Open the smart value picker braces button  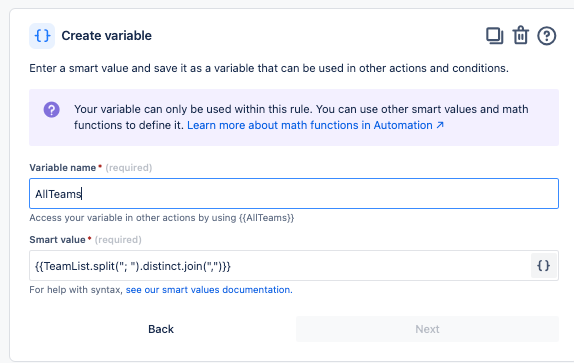[544, 266]
